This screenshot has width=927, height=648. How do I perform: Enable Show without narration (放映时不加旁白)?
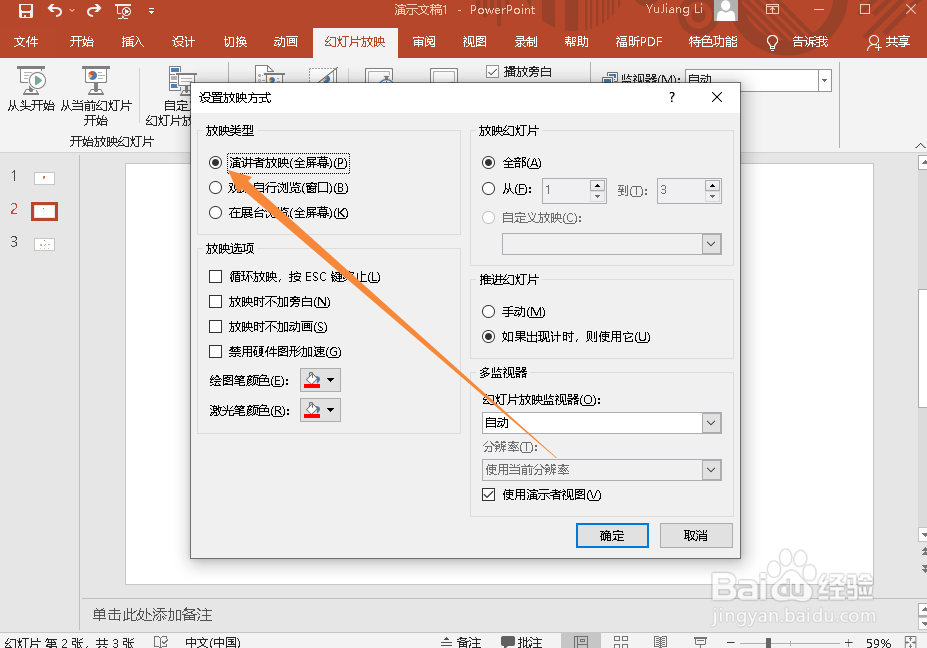215,302
